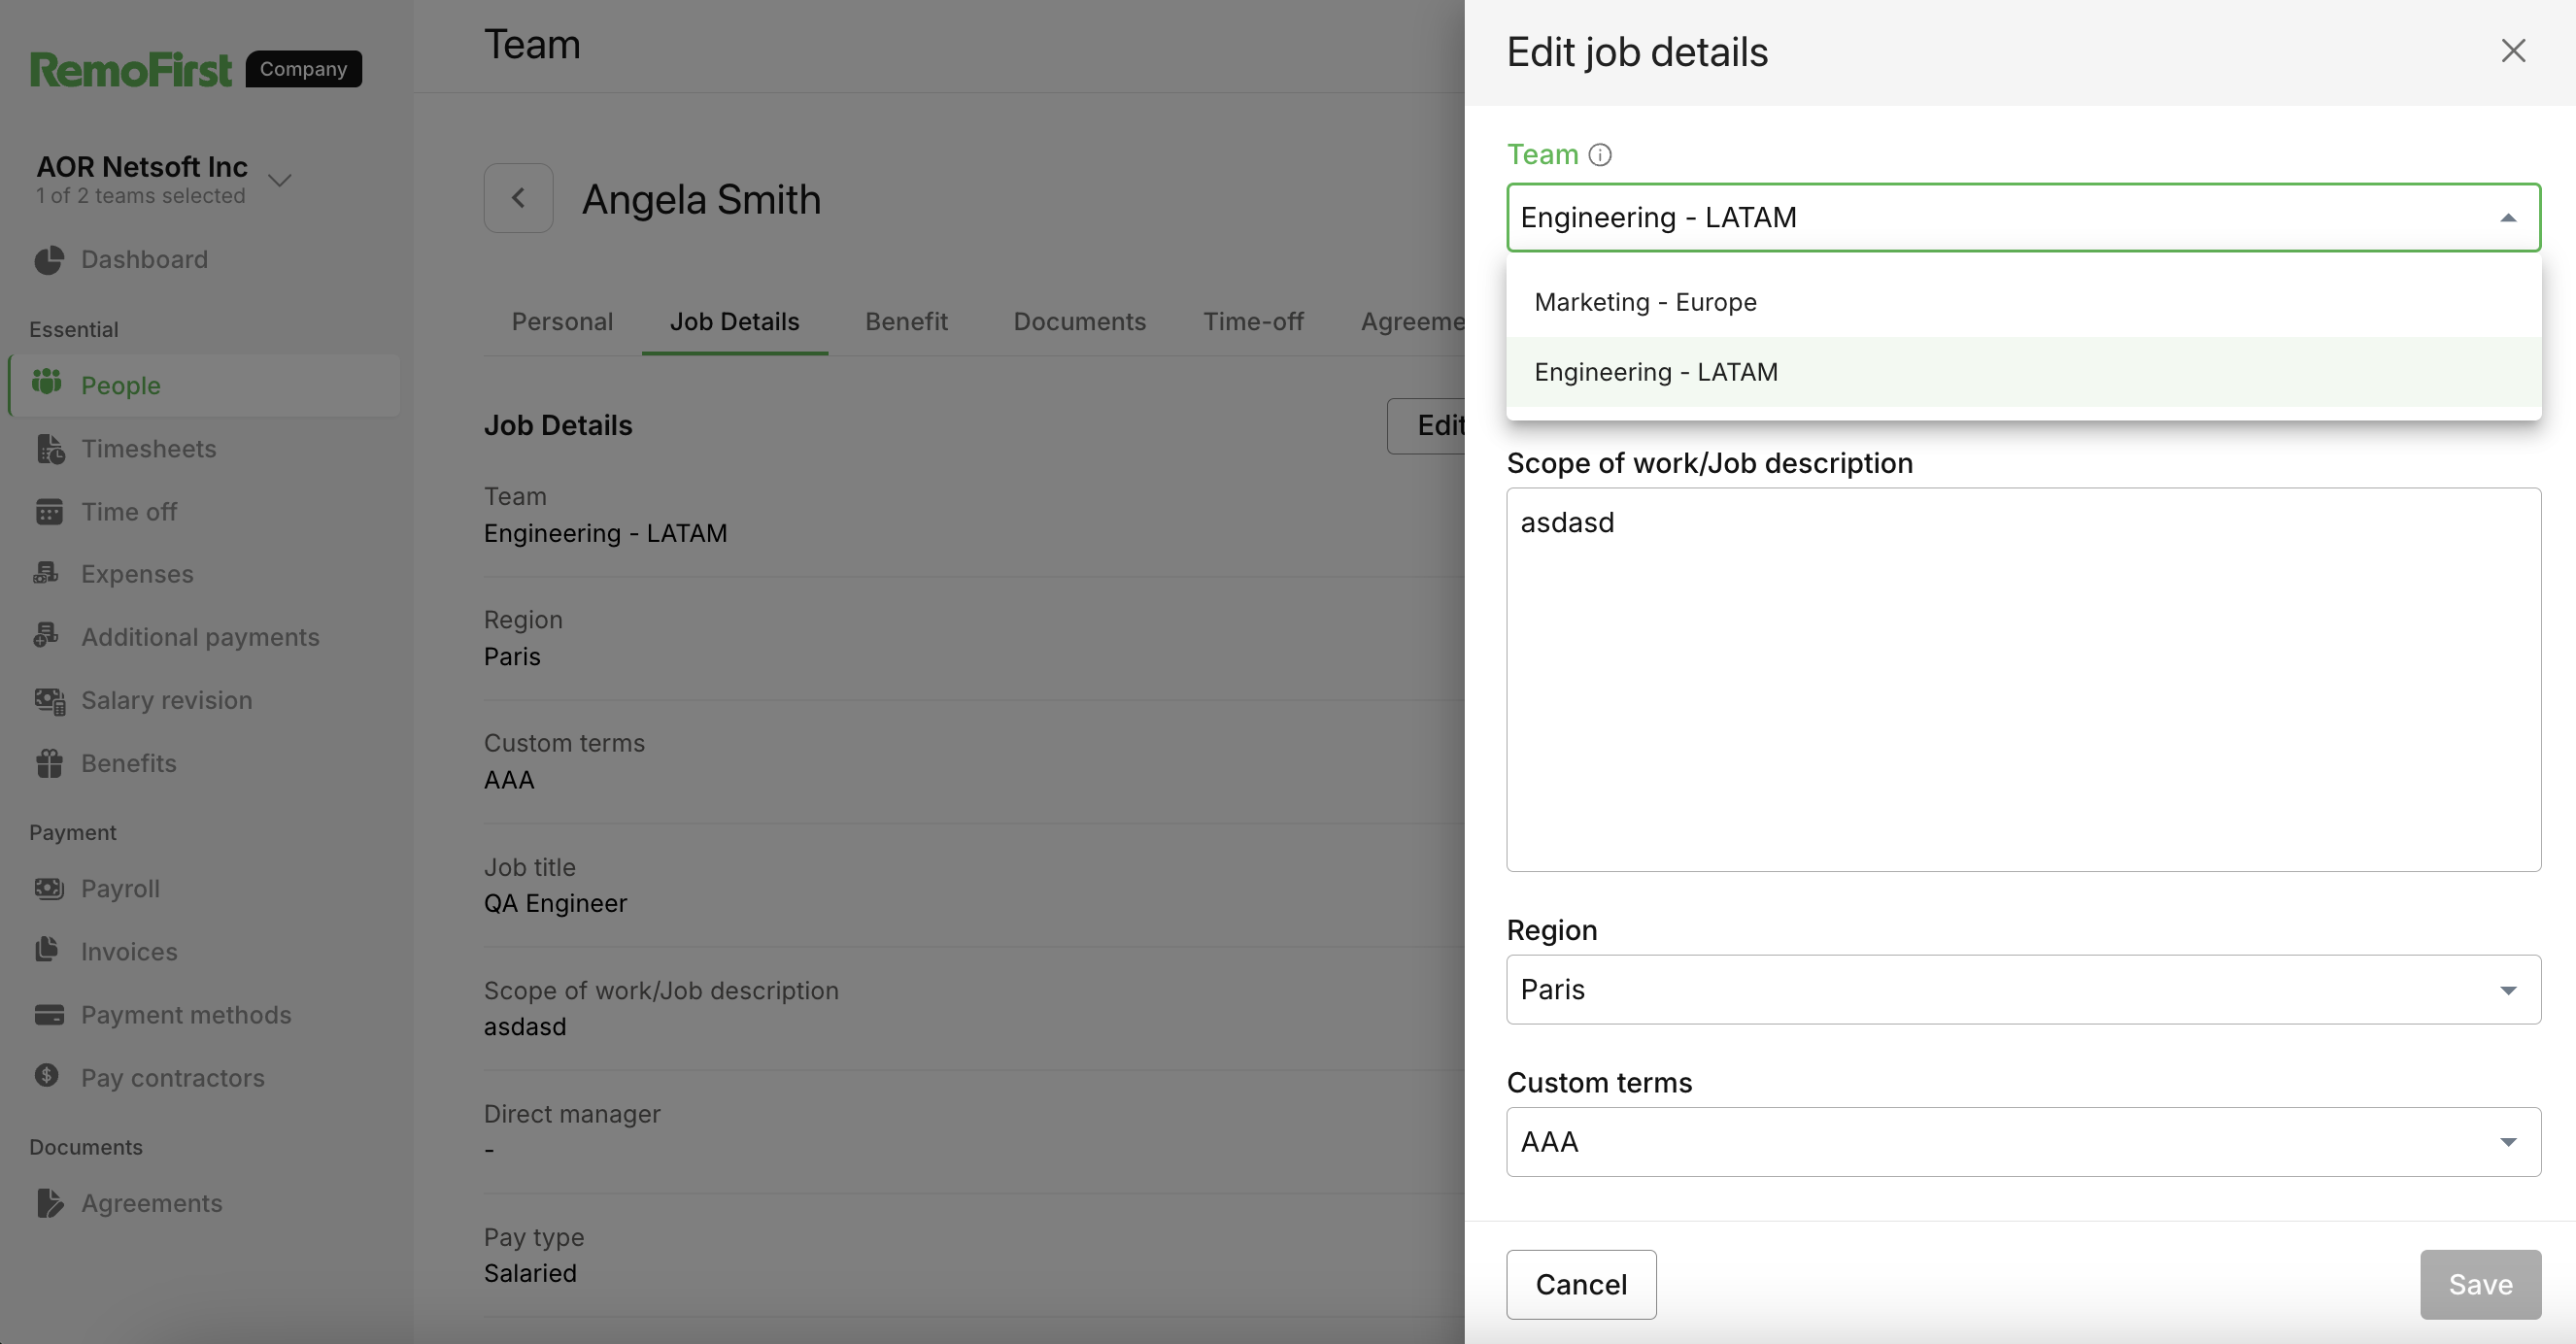Open Pay contractors in the sidebar

point(172,1078)
